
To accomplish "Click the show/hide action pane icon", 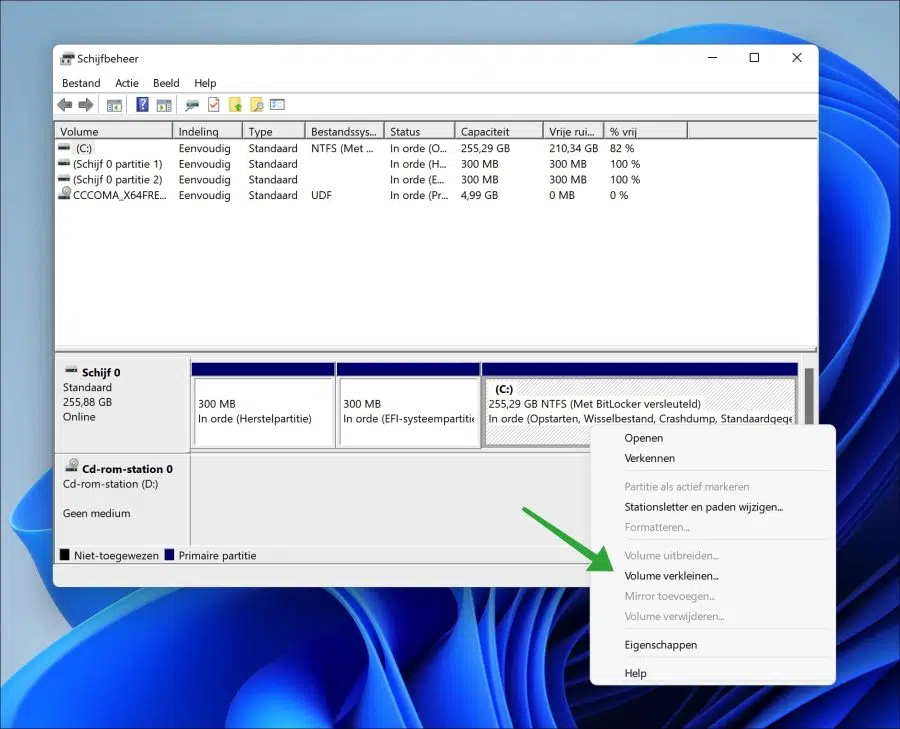I will tap(164, 105).
